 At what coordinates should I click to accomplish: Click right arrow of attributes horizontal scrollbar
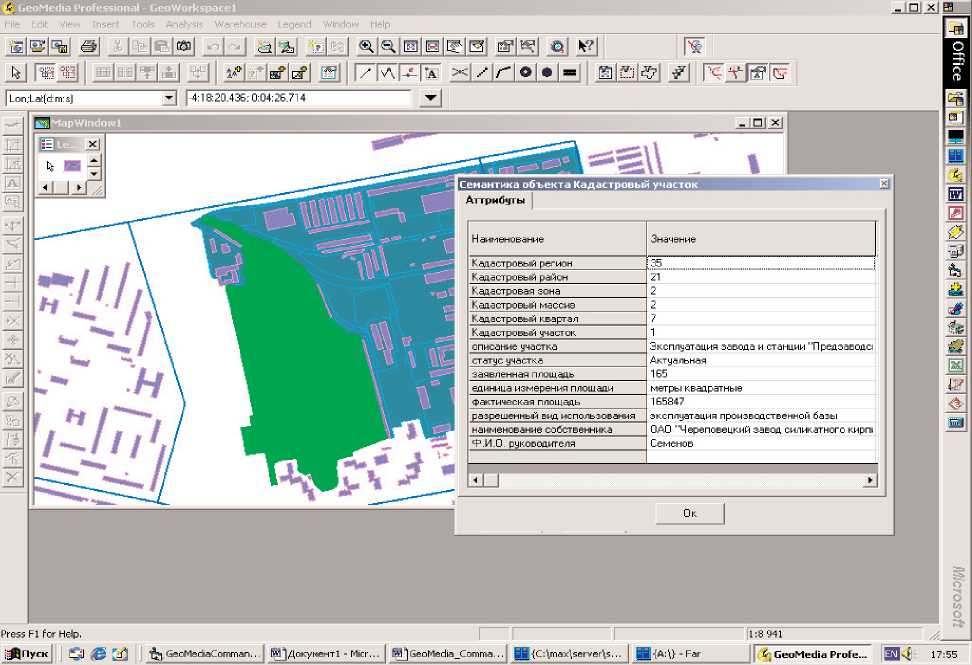pos(870,480)
